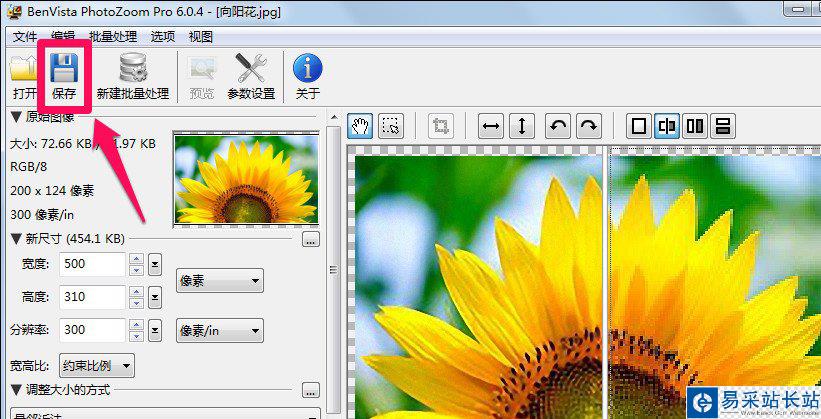Flip image vertically with the arrow icon
This screenshot has height=419, width=821.
(x=522, y=126)
